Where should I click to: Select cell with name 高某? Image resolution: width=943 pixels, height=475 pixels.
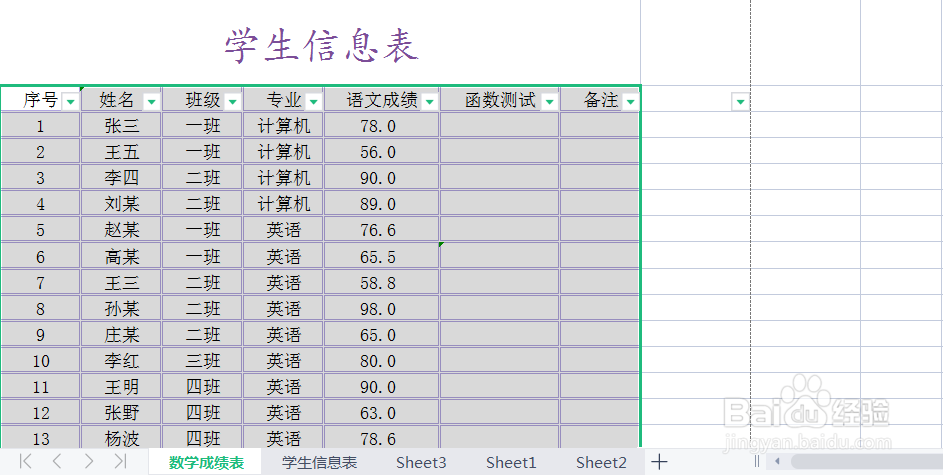(121, 256)
